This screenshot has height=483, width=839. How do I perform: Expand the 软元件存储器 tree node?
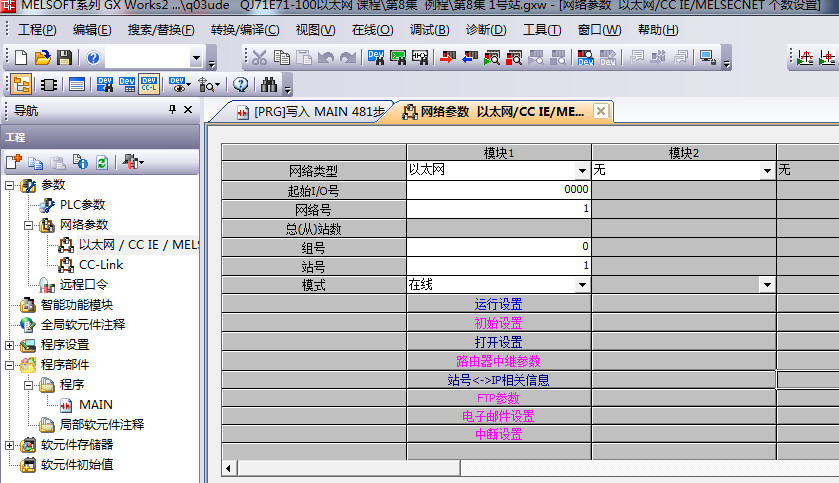click(10, 445)
